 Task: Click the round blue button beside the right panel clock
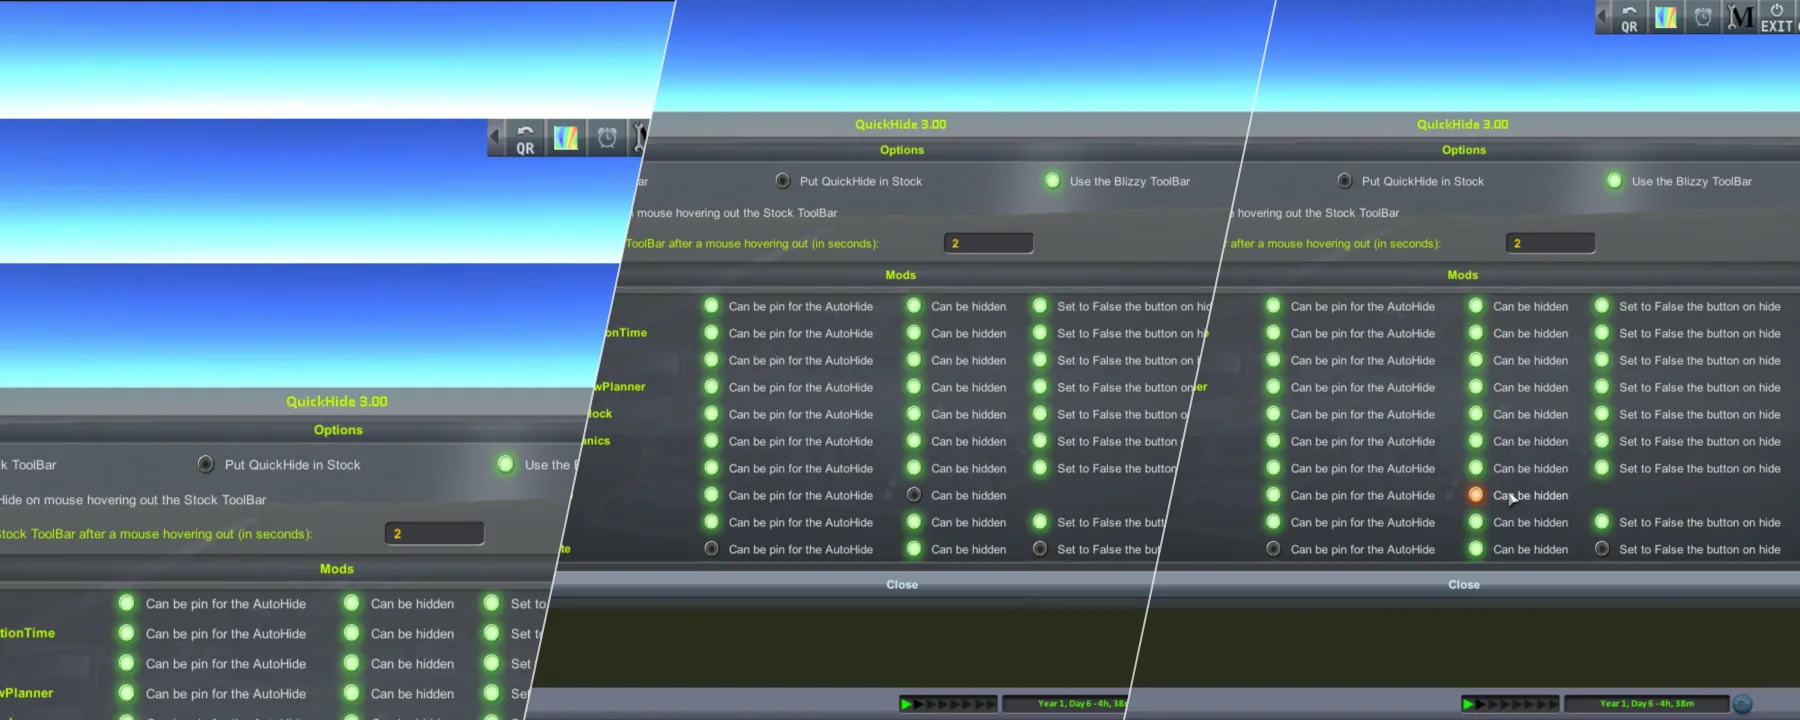[x=1742, y=704]
